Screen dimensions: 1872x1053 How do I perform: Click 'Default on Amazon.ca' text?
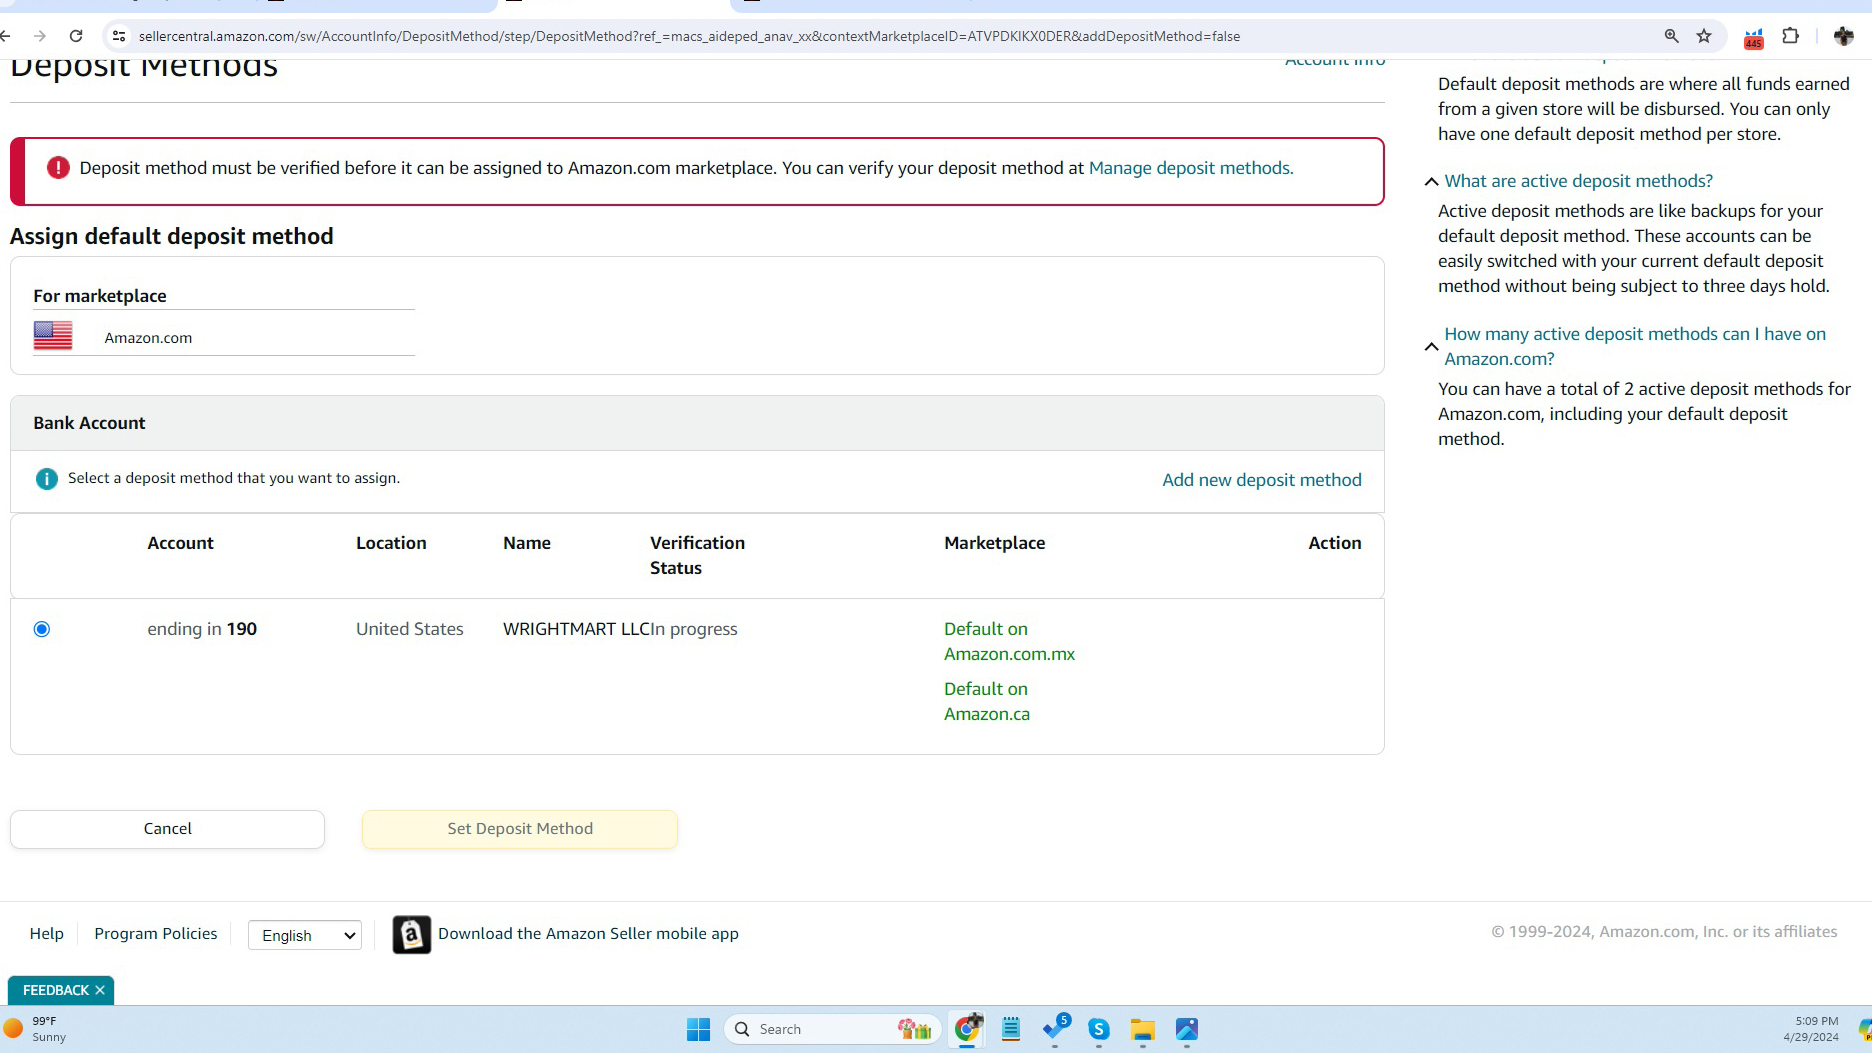[987, 701]
